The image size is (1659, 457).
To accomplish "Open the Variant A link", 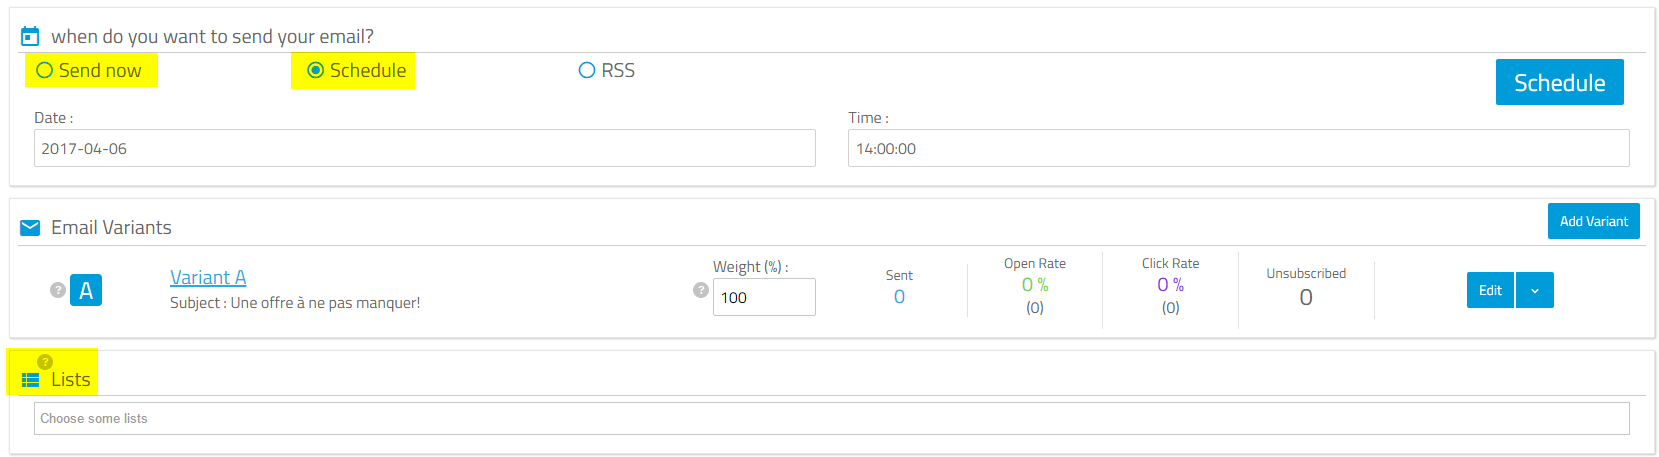I will click(208, 277).
